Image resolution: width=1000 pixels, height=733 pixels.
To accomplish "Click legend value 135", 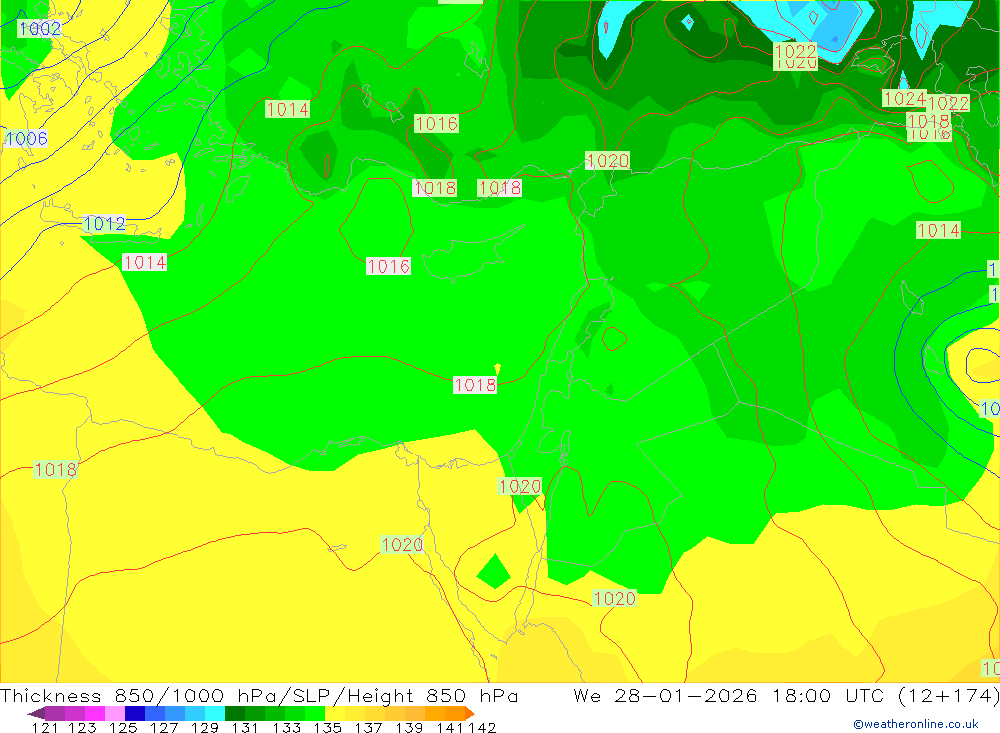I will (327, 727).
